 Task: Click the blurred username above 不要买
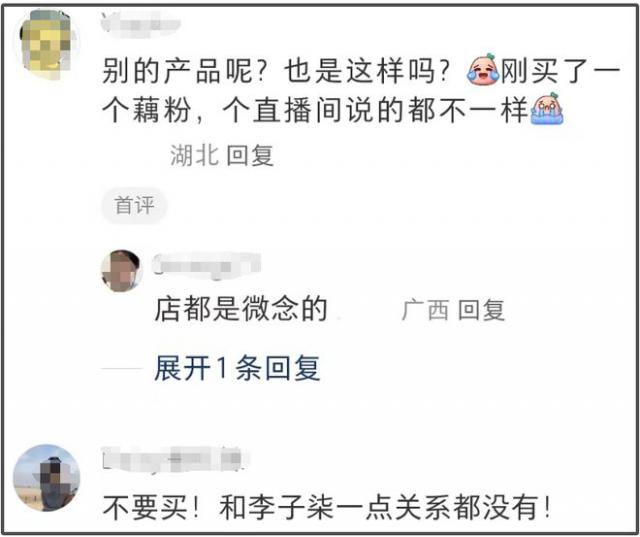[176, 459]
